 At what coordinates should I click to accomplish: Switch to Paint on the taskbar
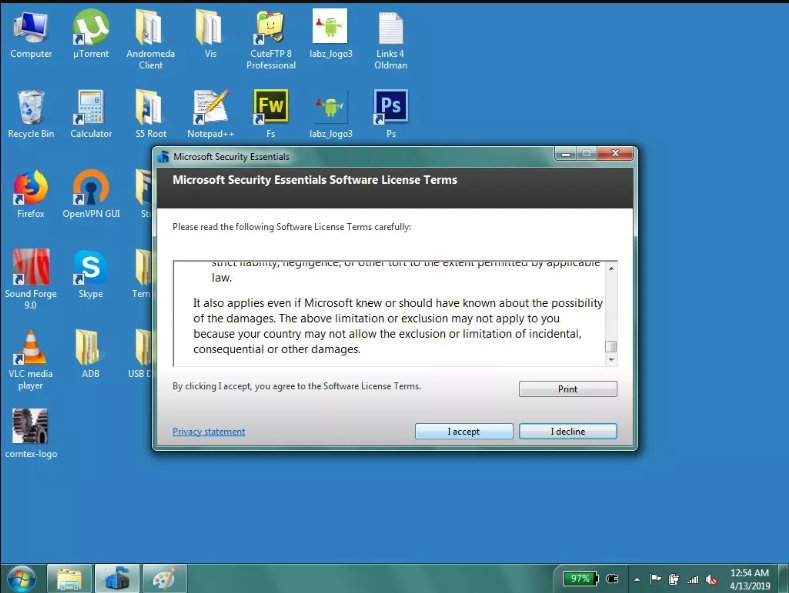click(x=165, y=579)
